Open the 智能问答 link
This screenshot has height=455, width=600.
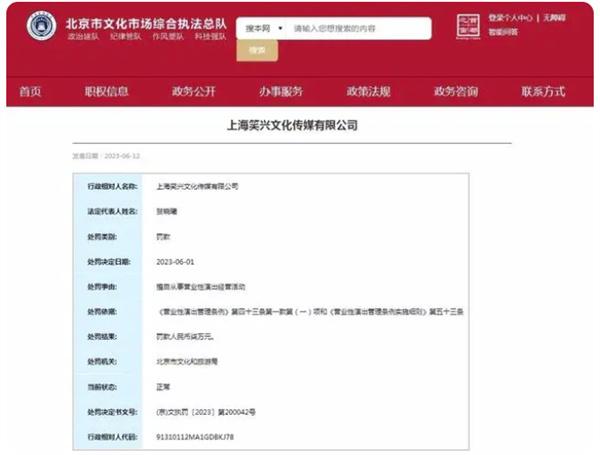tap(503, 32)
